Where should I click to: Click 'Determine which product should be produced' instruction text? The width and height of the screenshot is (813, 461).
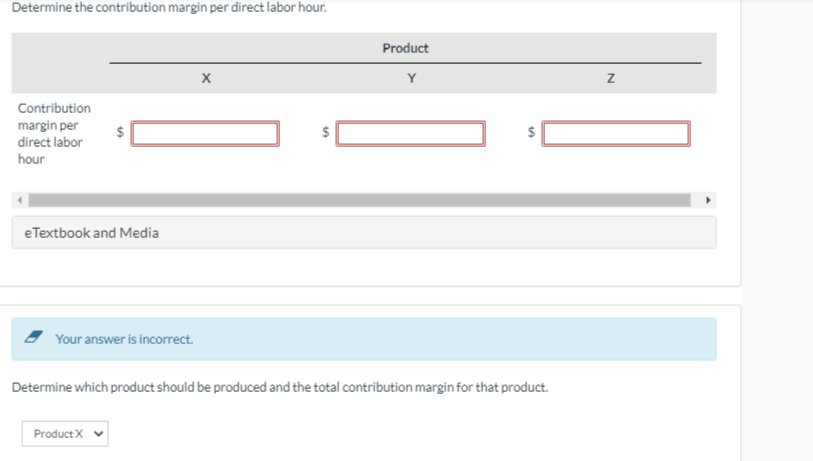click(280, 387)
